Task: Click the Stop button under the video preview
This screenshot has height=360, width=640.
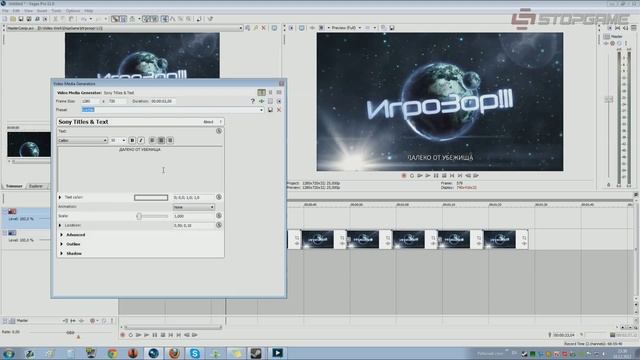Action: (444, 176)
